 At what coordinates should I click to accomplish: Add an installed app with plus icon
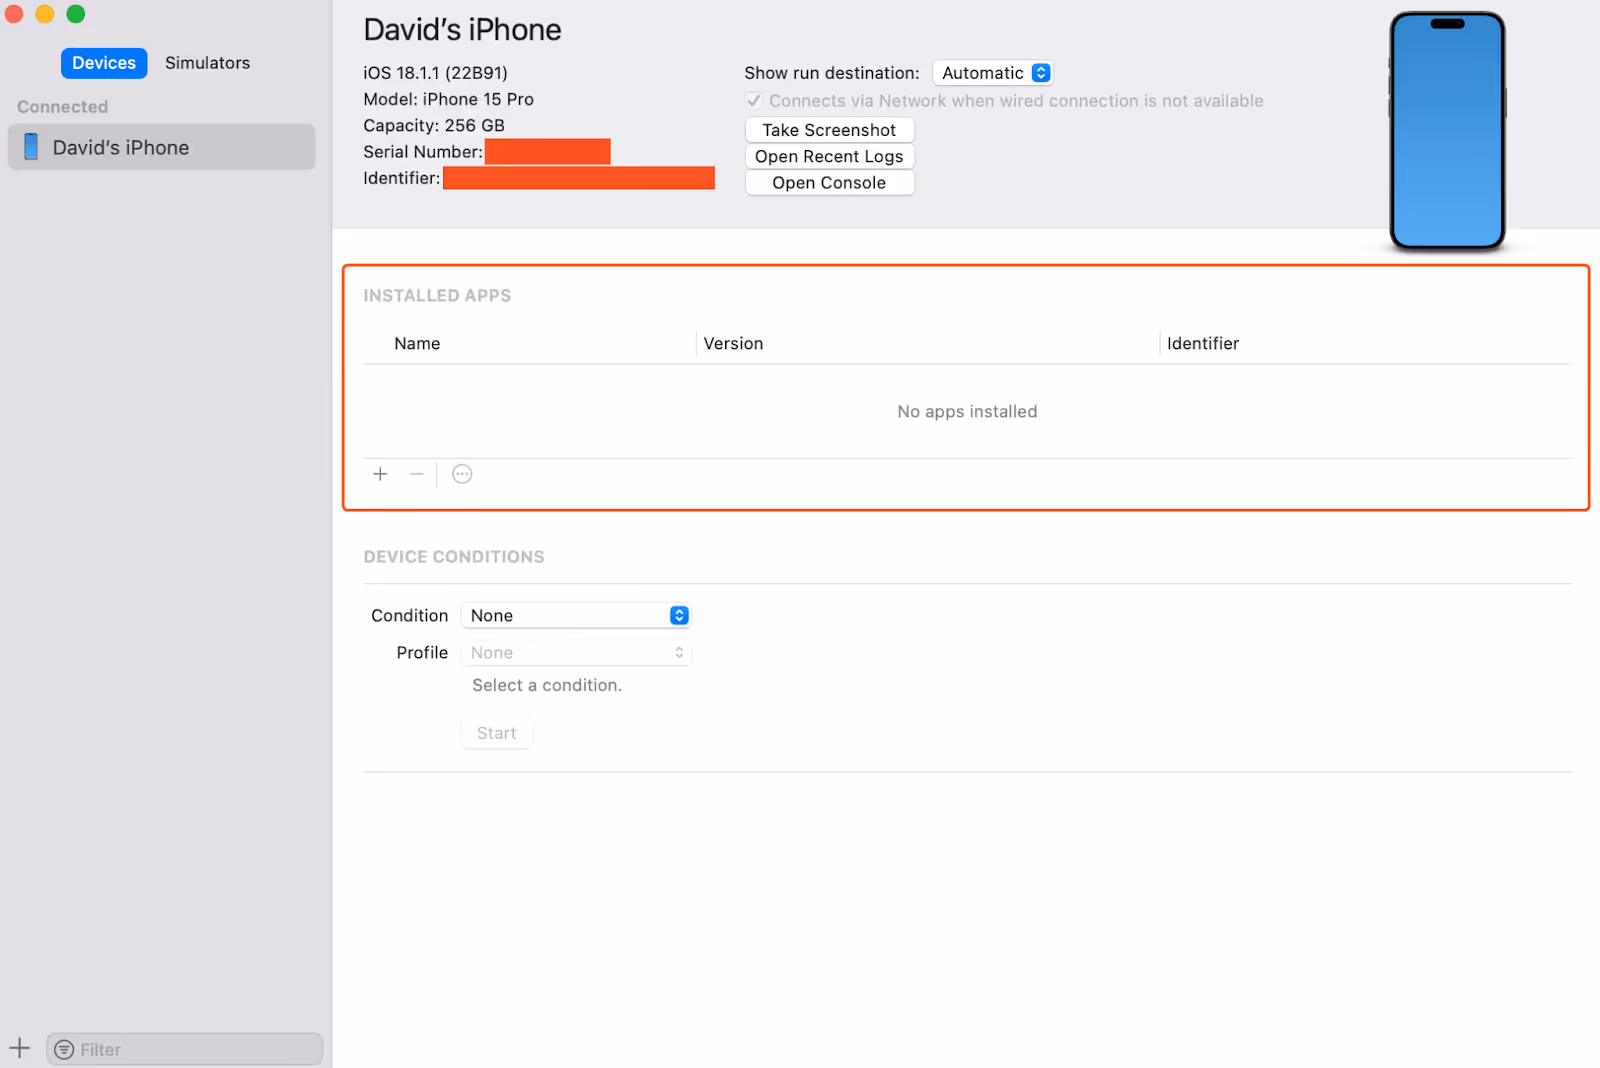(380, 474)
